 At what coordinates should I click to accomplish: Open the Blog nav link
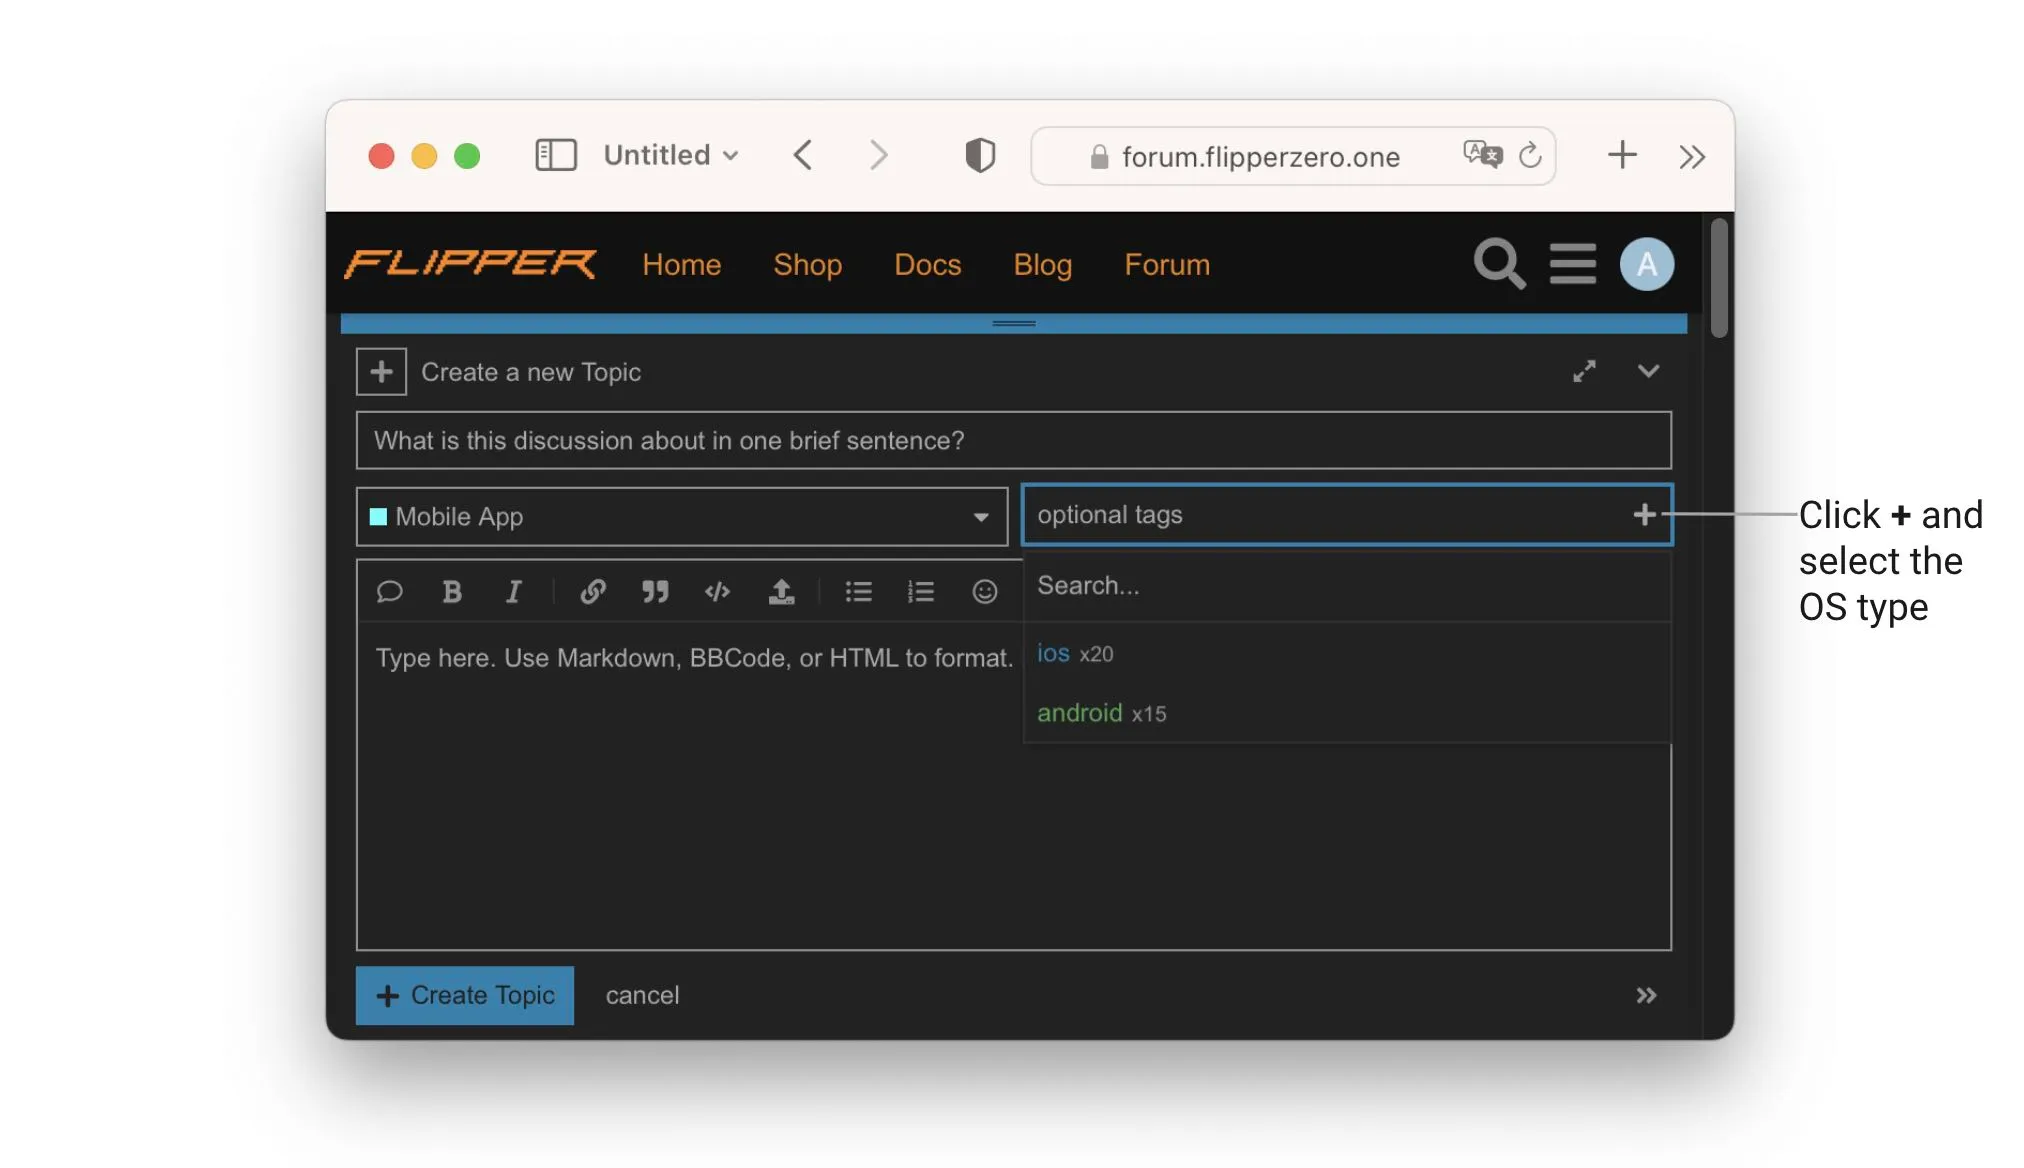[x=1043, y=264]
